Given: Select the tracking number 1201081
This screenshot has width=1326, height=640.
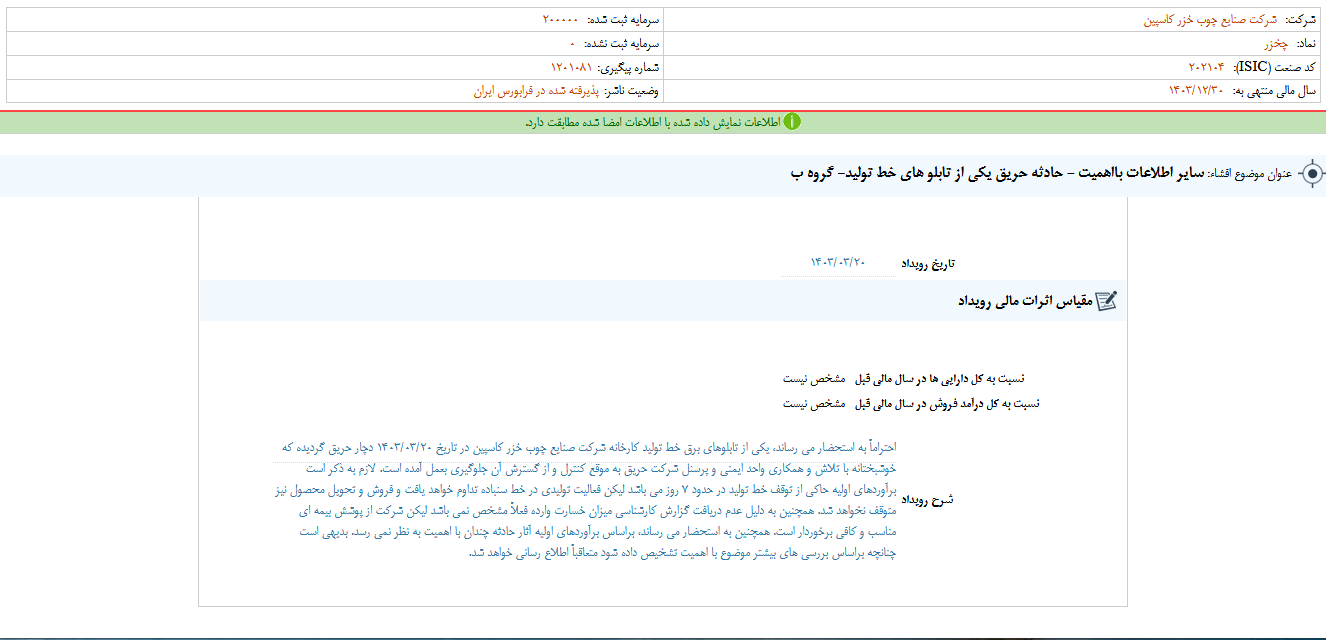Looking at the screenshot, I should [x=571, y=67].
